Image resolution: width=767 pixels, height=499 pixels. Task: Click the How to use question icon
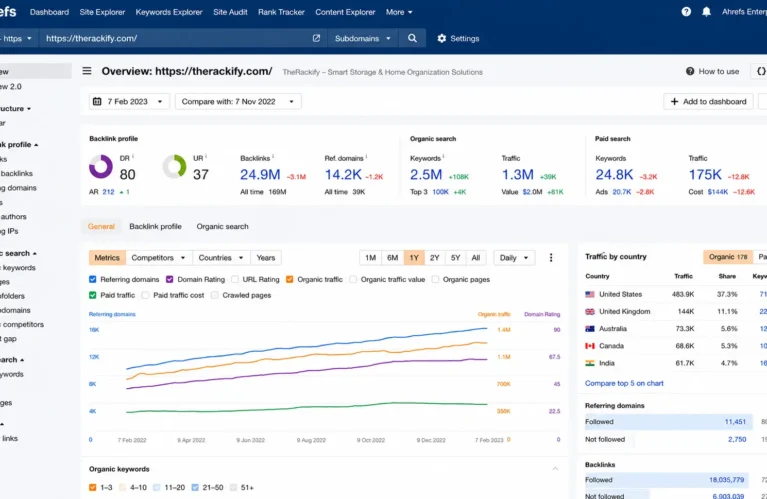tap(690, 71)
